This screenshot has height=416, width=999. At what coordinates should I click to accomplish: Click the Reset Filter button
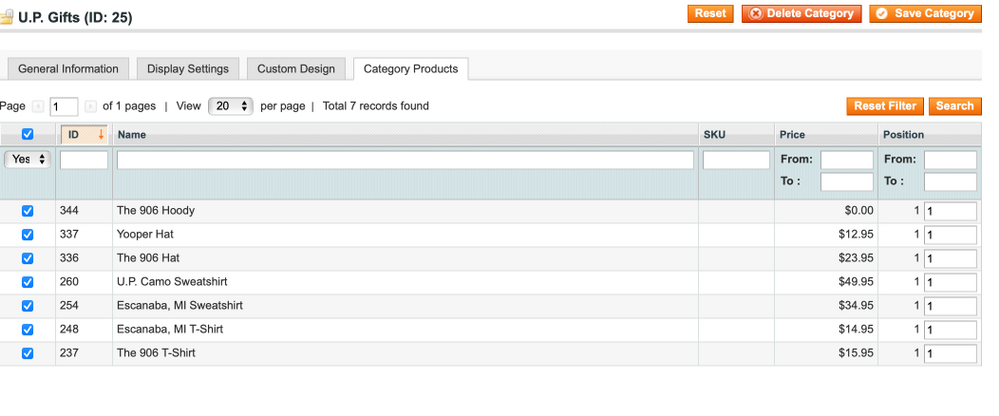[884, 106]
